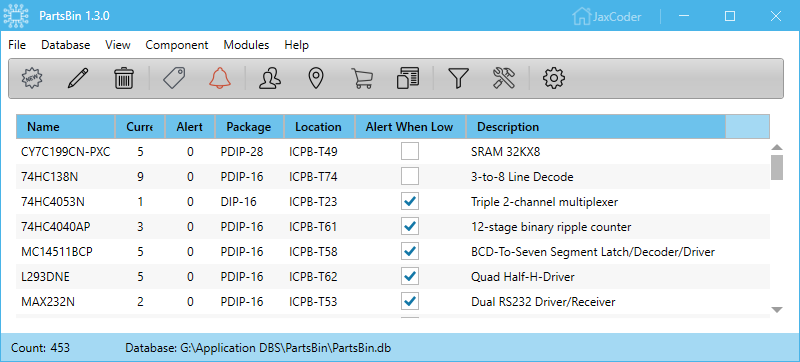800x362 pixels.
Task: Open the shopping cart icon
Action: pyautogui.click(x=362, y=79)
